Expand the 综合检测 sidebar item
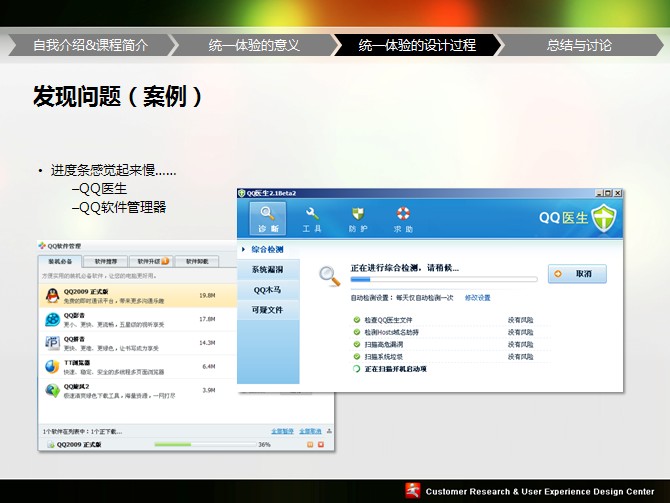This screenshot has width=670, height=503. coord(268,249)
